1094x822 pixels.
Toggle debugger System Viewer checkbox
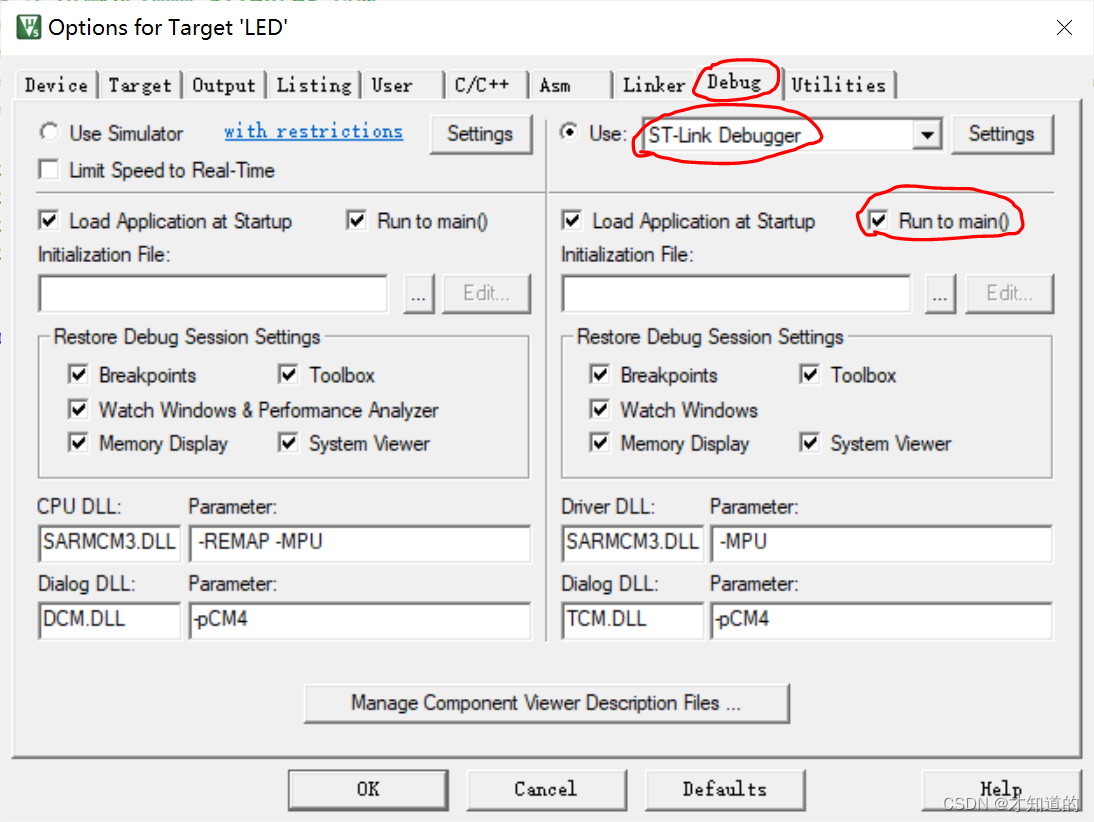pyautogui.click(x=809, y=443)
